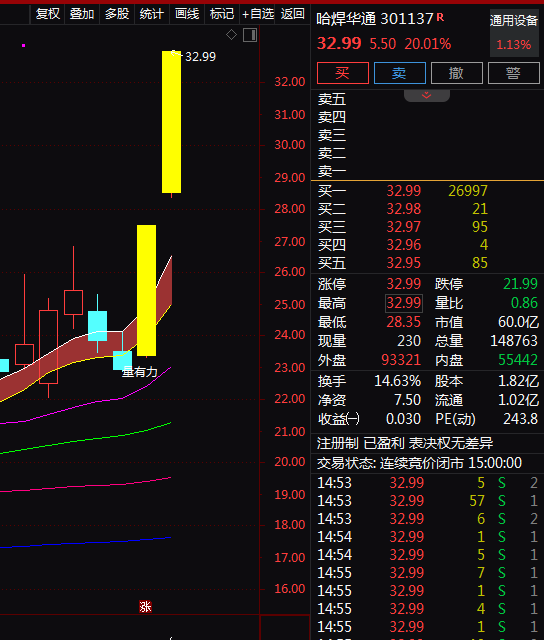Click the 警 alert button
544x640 pixels.
pos(513,73)
